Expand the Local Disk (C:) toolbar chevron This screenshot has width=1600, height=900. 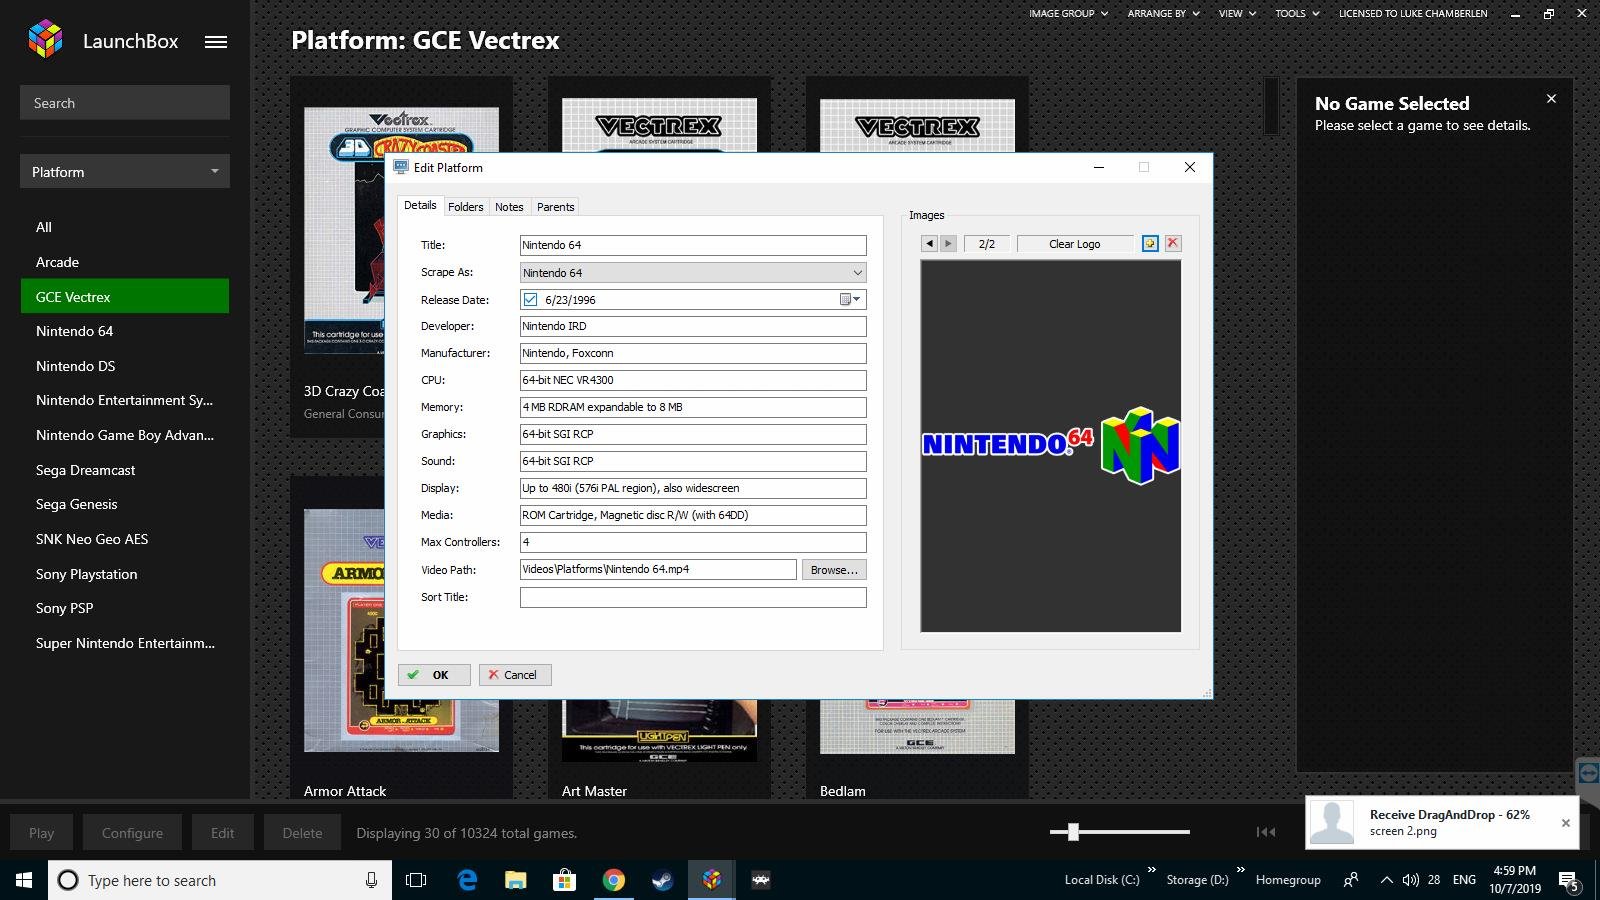(x=1151, y=869)
